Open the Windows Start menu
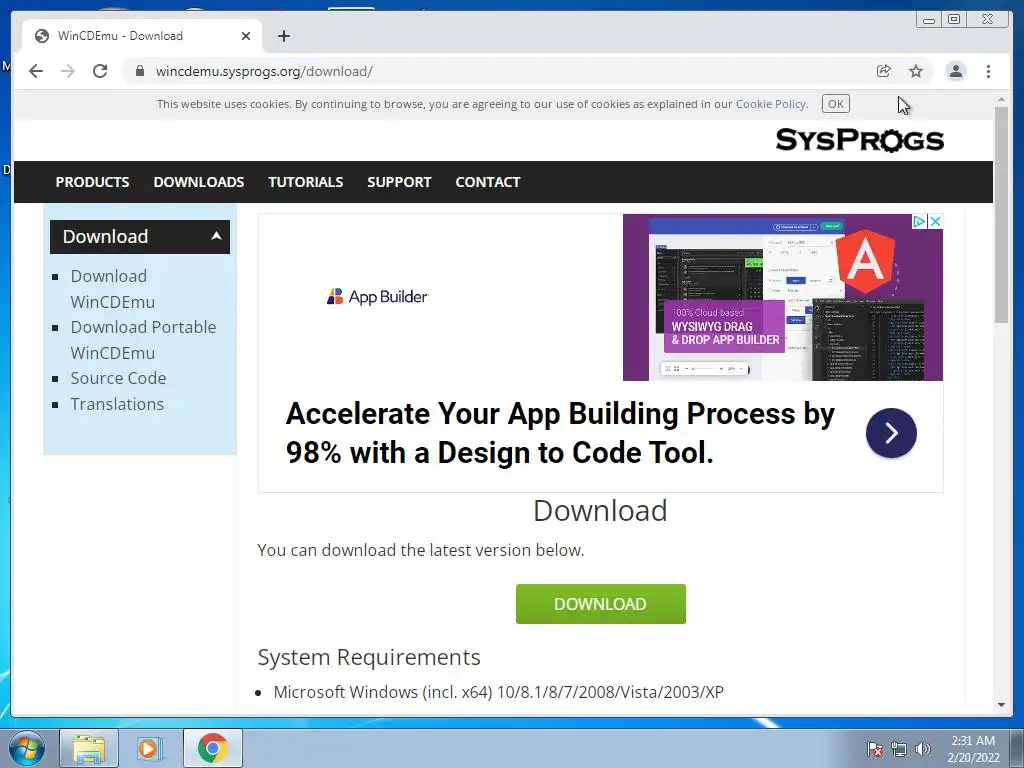1024x768 pixels. (x=27, y=749)
